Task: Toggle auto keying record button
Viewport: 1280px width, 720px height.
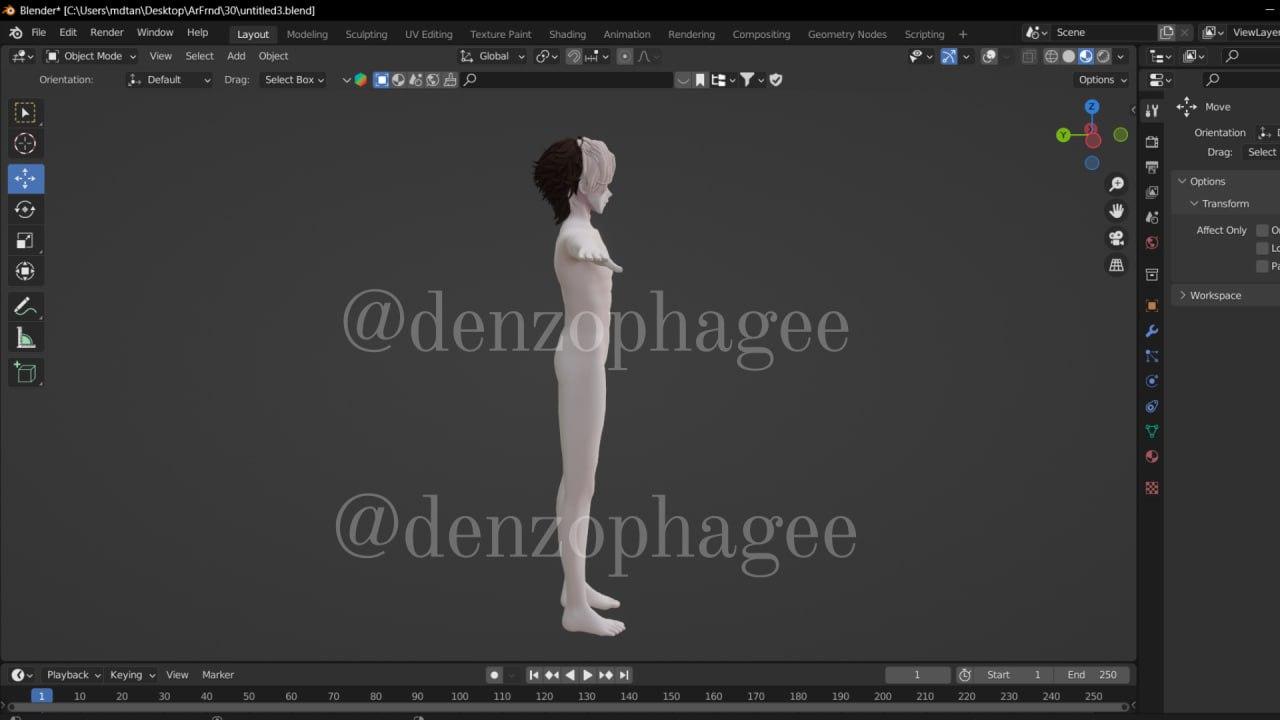Action: 494,675
